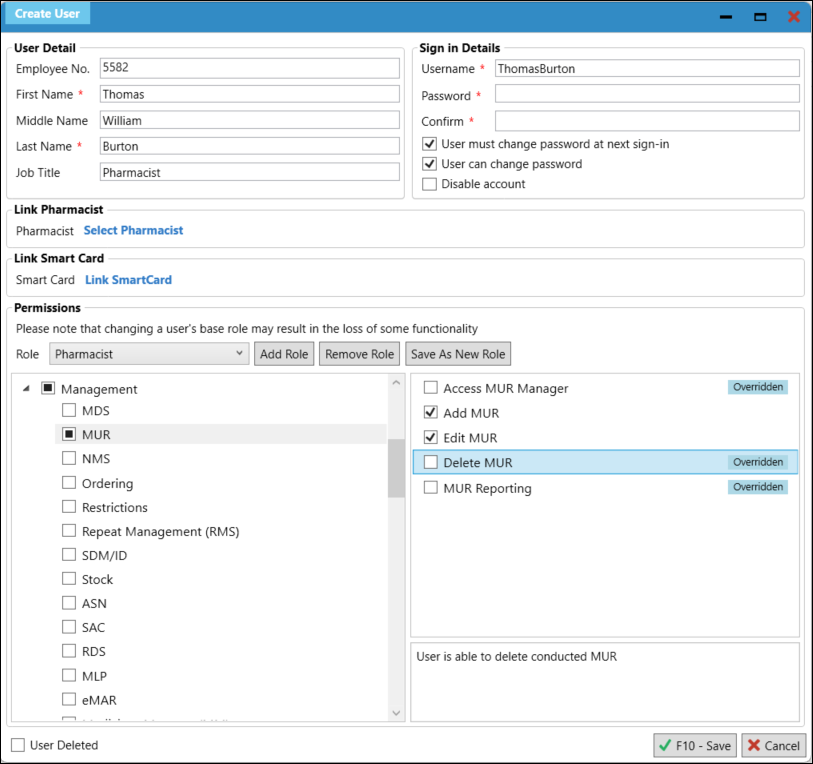This screenshot has height=764, width=813.
Task: Click Save As New Role button
Action: click(x=458, y=354)
